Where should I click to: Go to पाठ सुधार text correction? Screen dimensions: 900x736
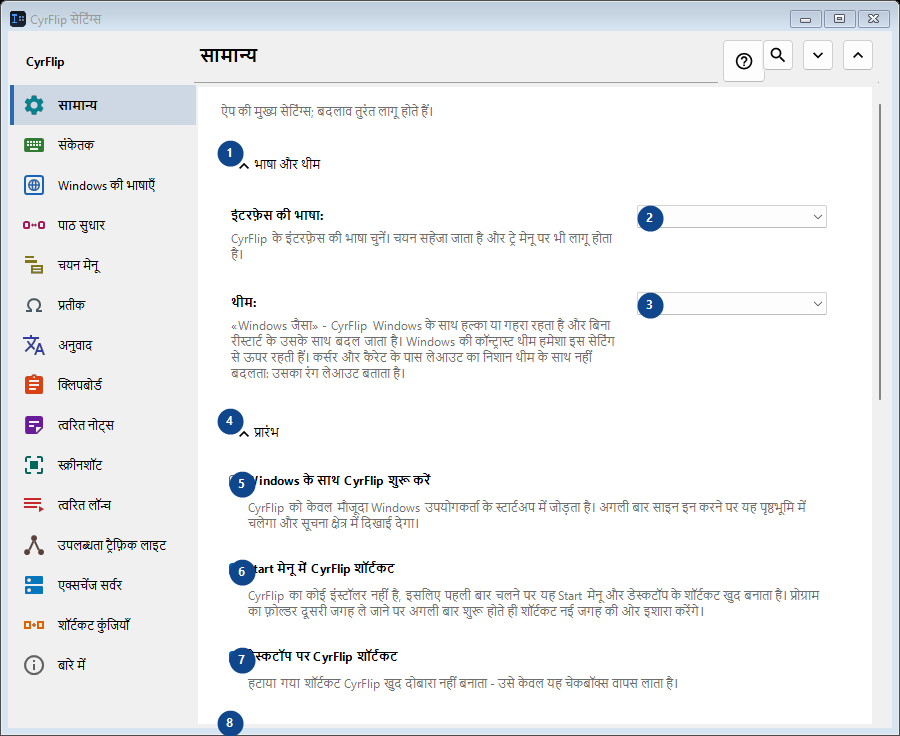coord(103,225)
